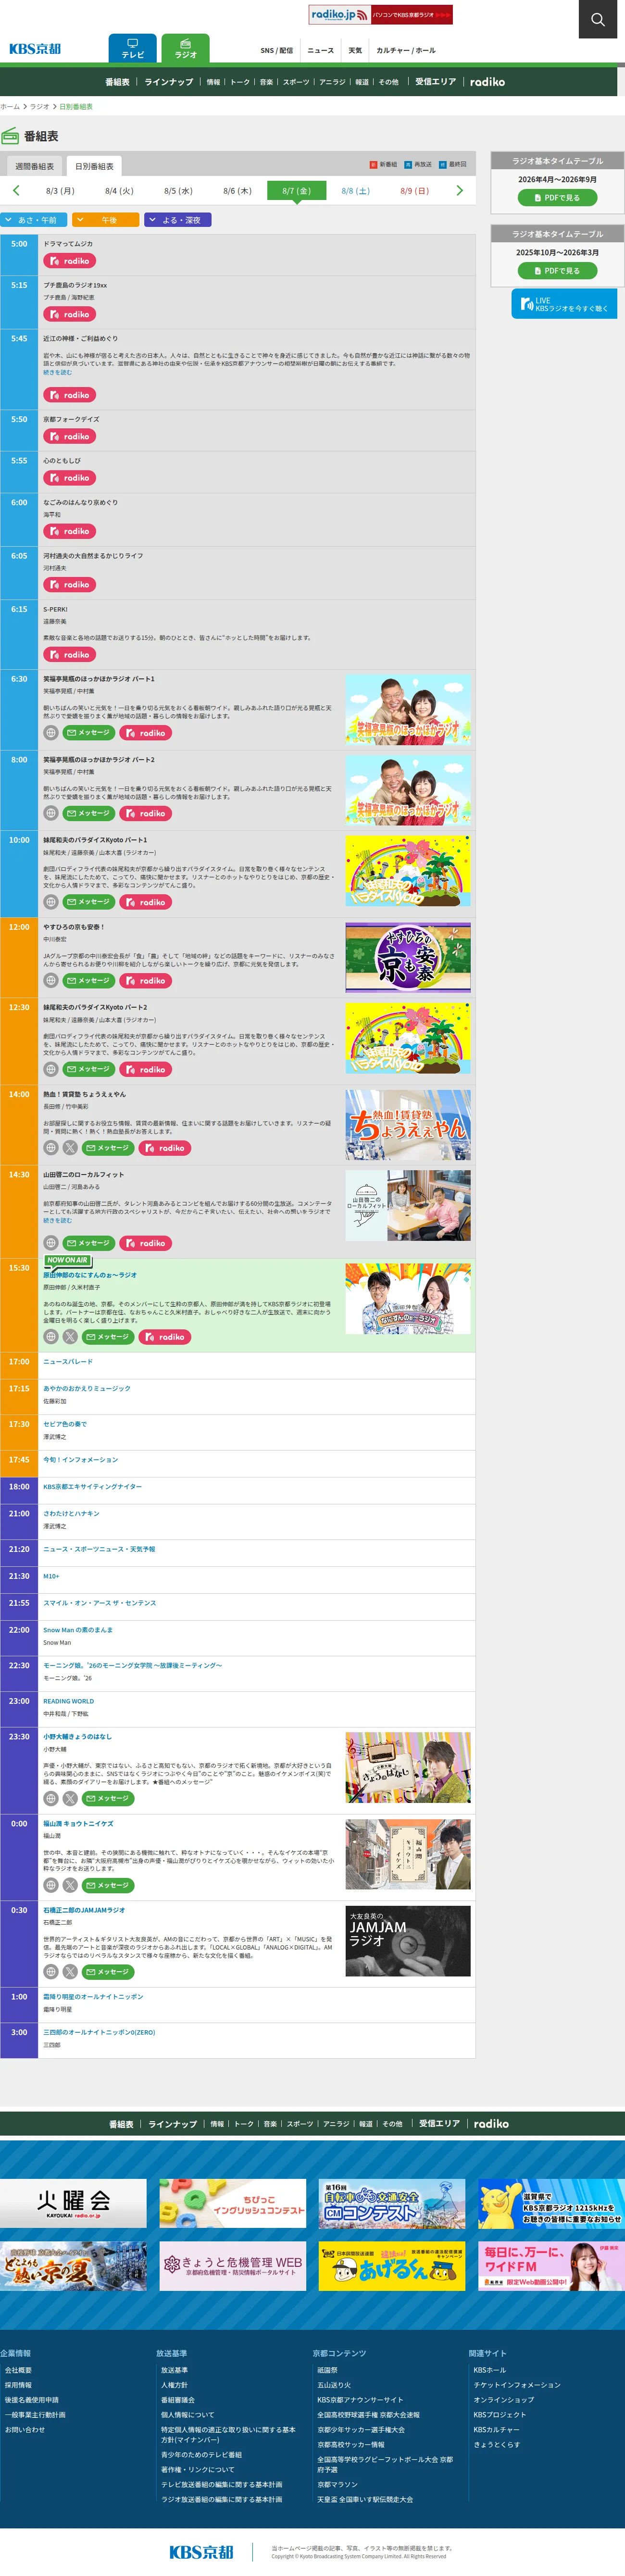Viewport: 625px width, 2576px height.
Task: Open the 受信エリア menu item
Action: tap(435, 82)
